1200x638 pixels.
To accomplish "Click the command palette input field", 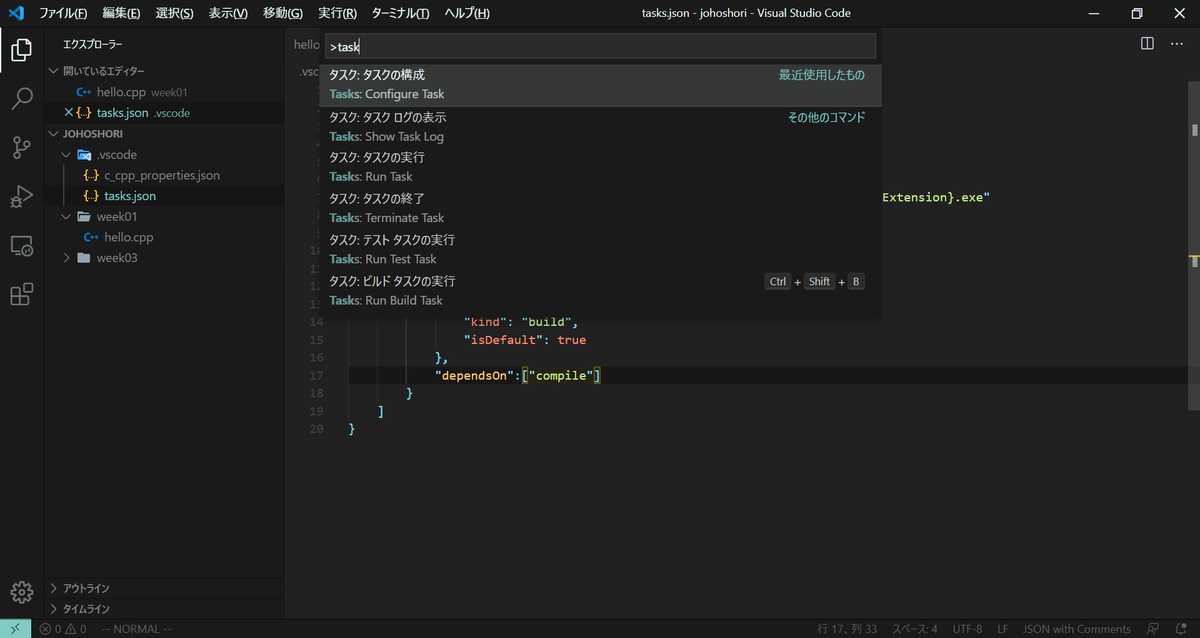I will [x=600, y=47].
